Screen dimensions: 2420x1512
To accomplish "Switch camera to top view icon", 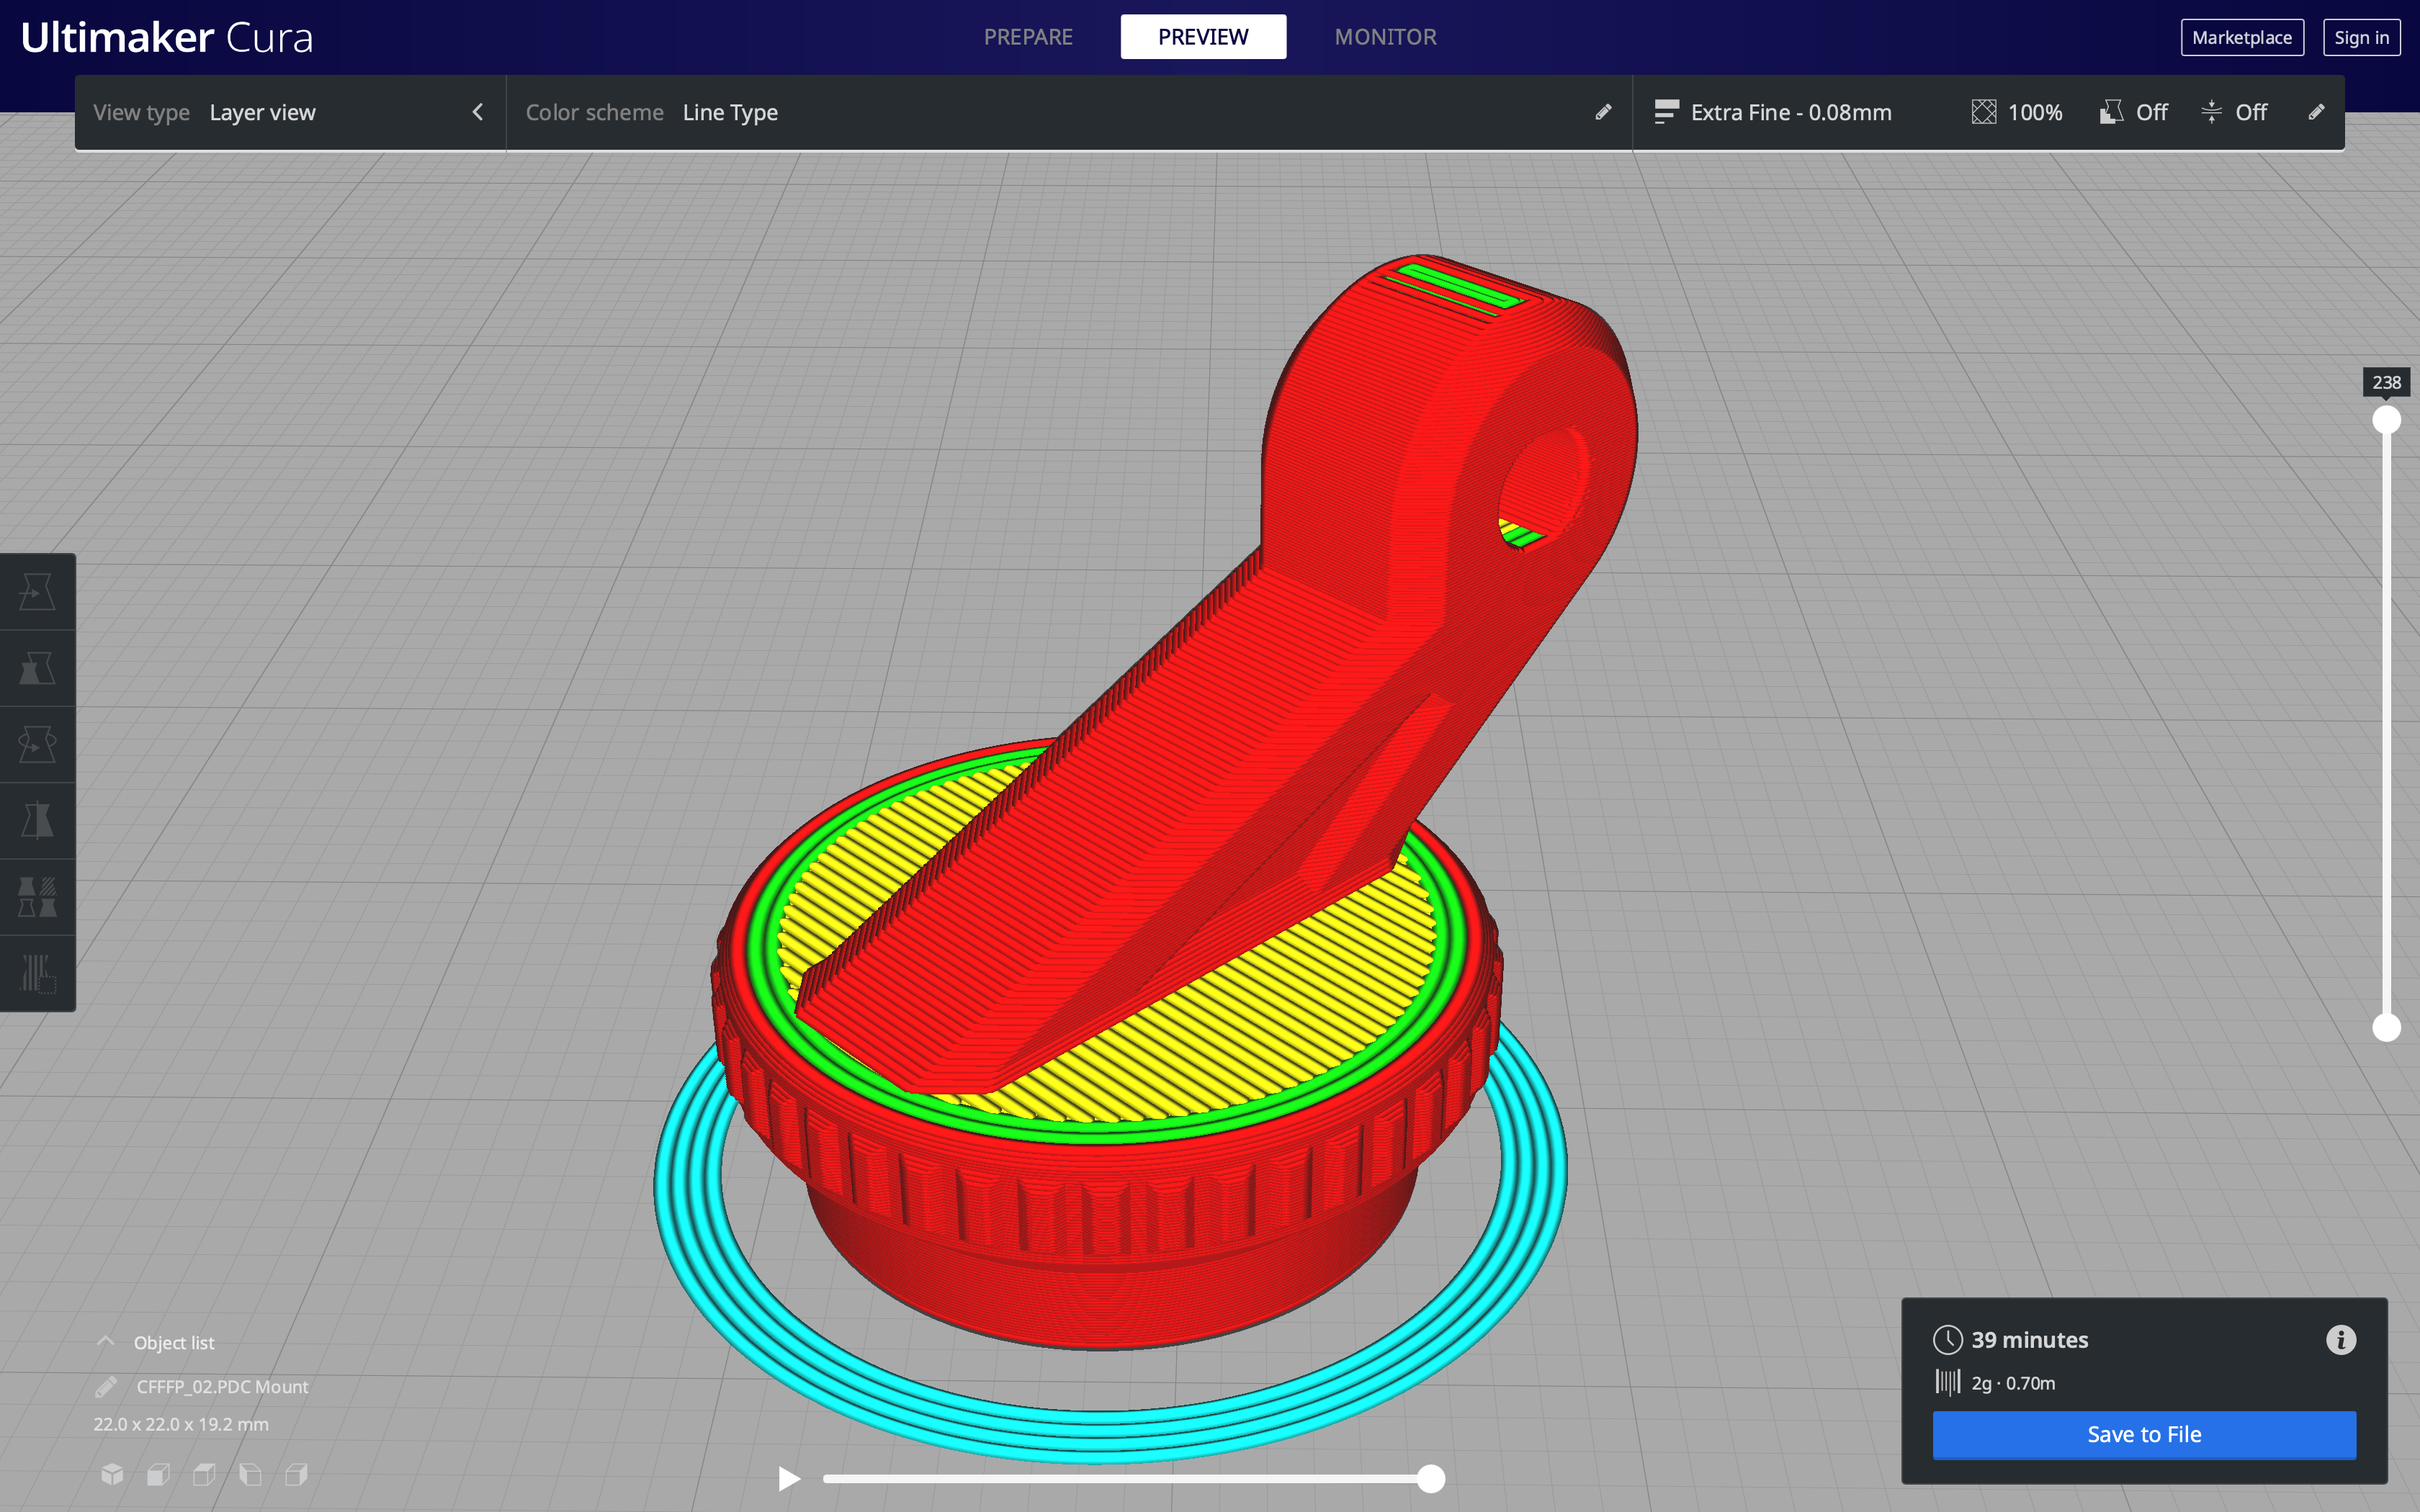I will pos(204,1474).
